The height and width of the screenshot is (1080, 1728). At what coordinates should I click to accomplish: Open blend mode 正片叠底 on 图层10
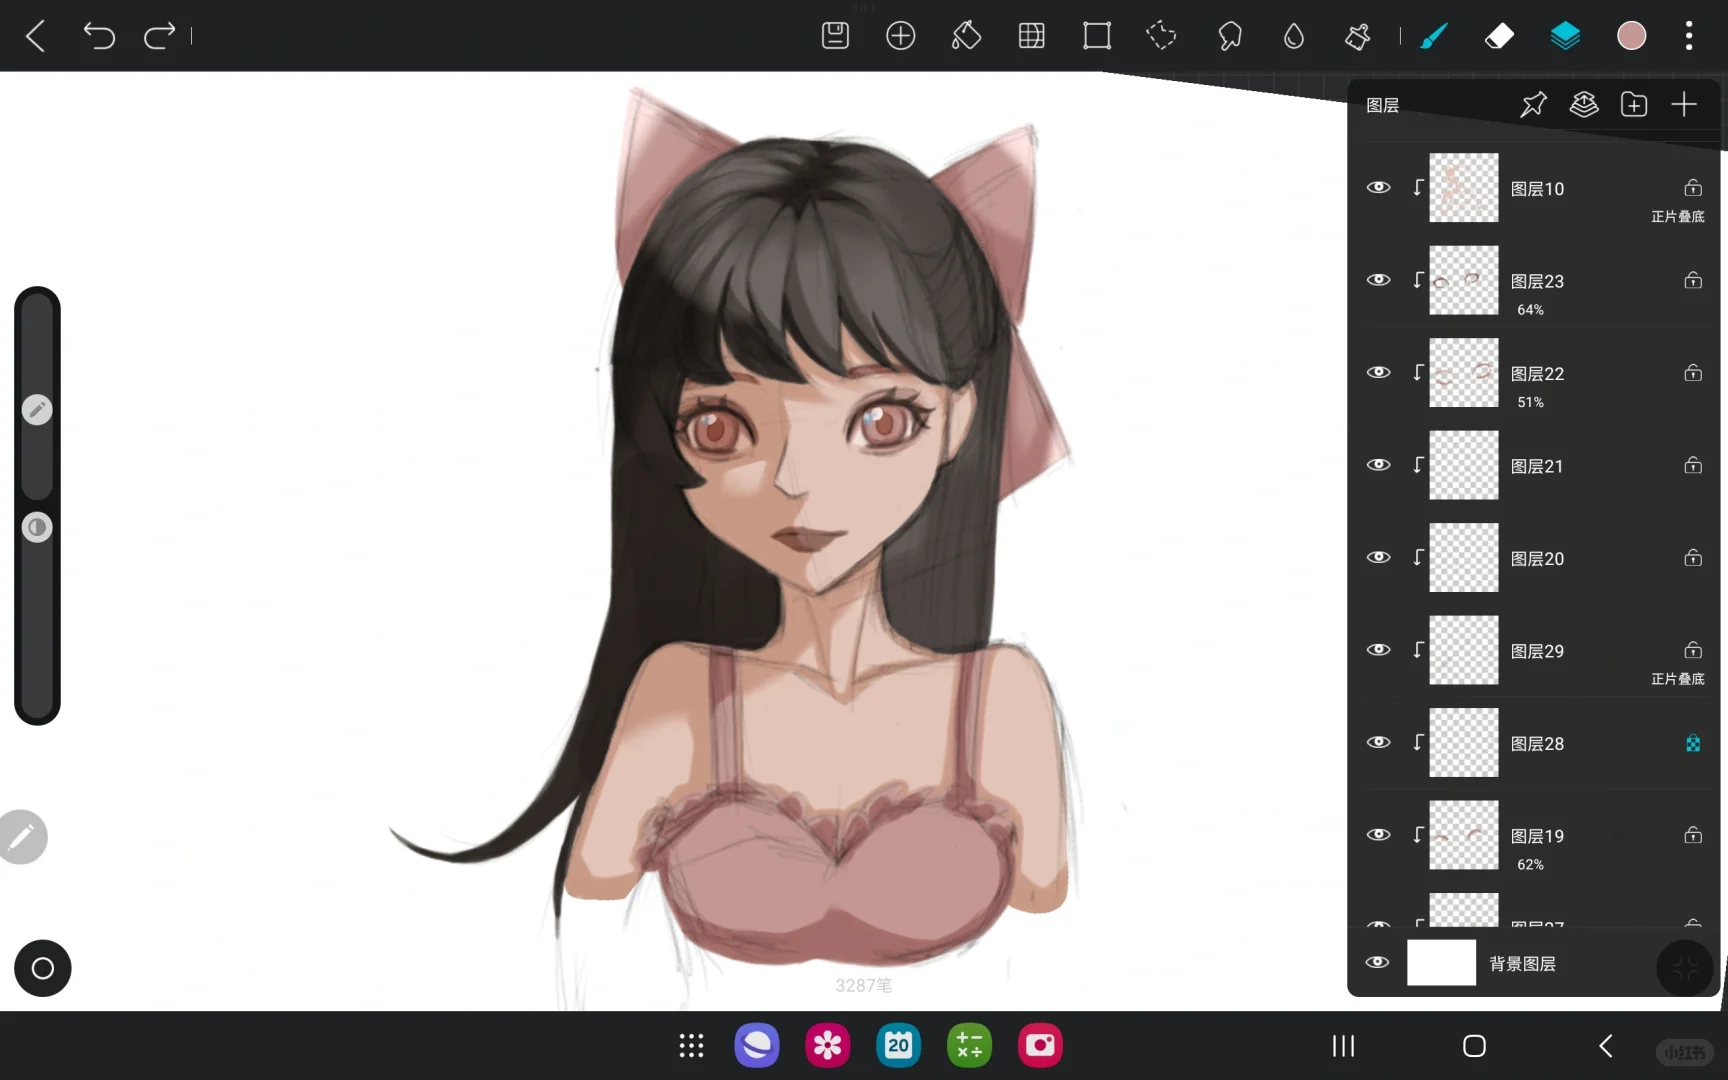pos(1677,216)
